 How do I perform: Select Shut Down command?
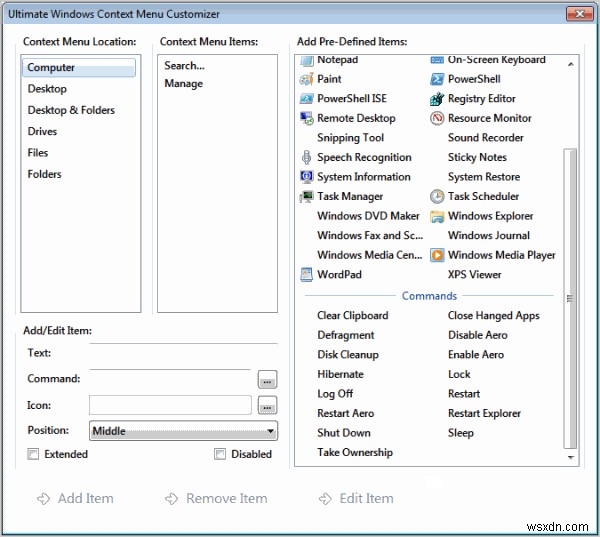(344, 433)
